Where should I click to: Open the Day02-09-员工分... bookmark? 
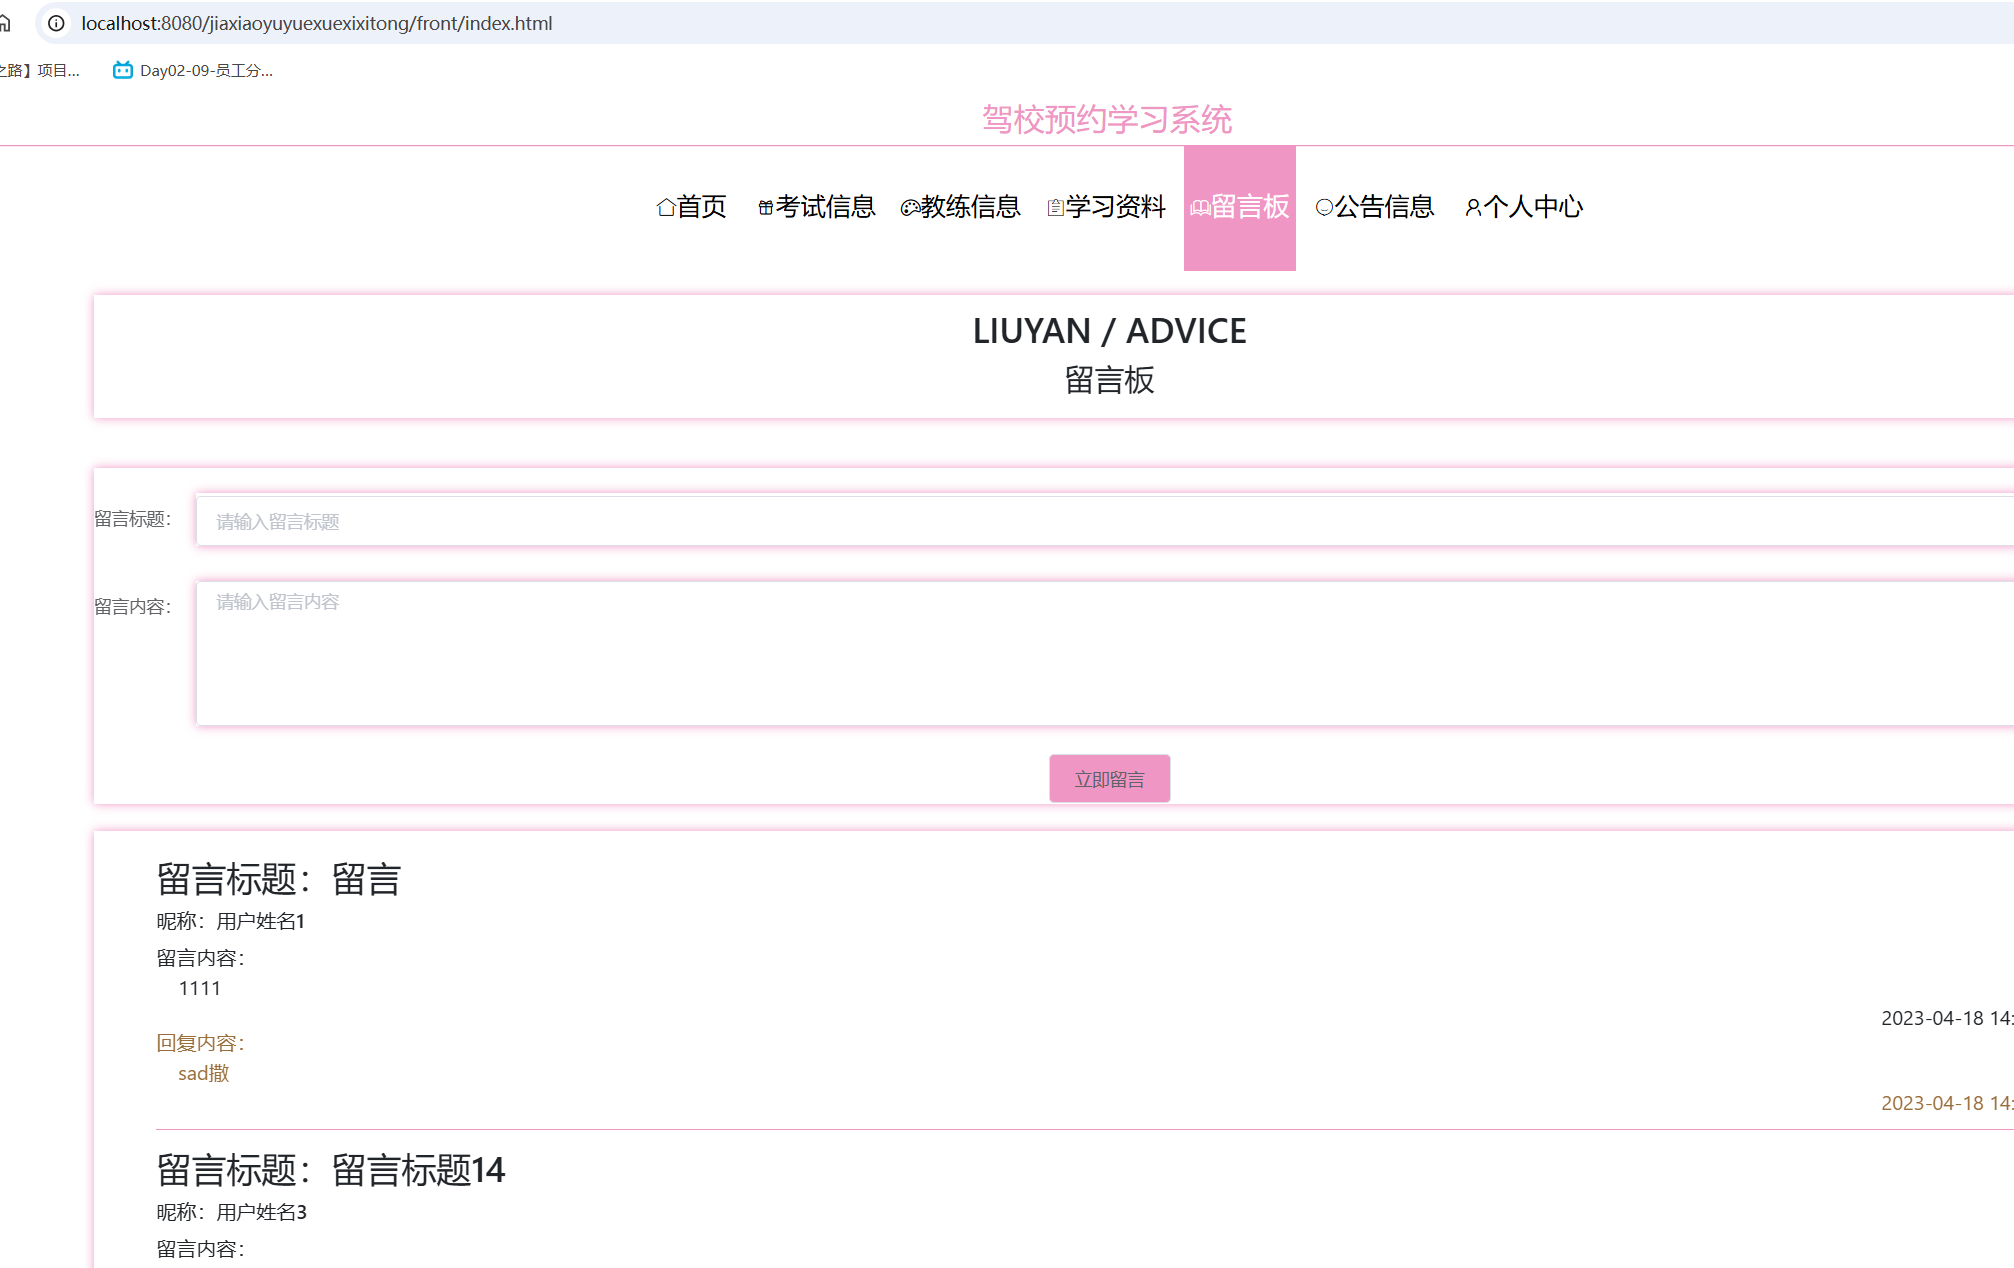(193, 70)
